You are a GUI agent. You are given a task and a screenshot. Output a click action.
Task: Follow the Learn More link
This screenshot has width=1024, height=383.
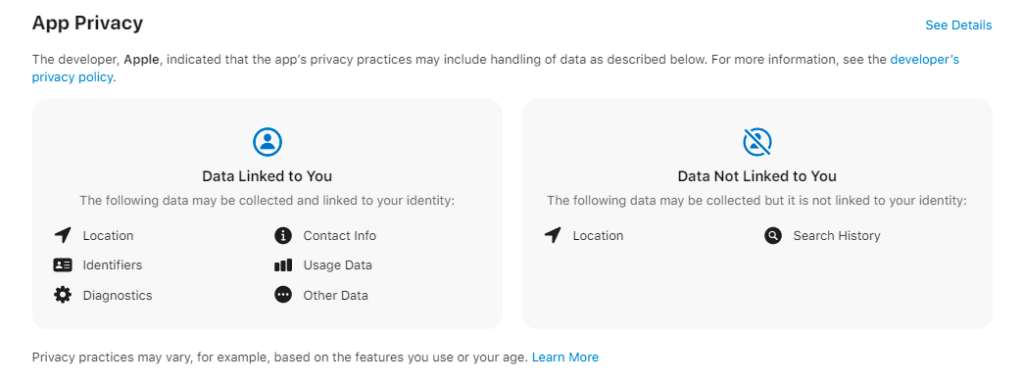pyautogui.click(x=565, y=357)
